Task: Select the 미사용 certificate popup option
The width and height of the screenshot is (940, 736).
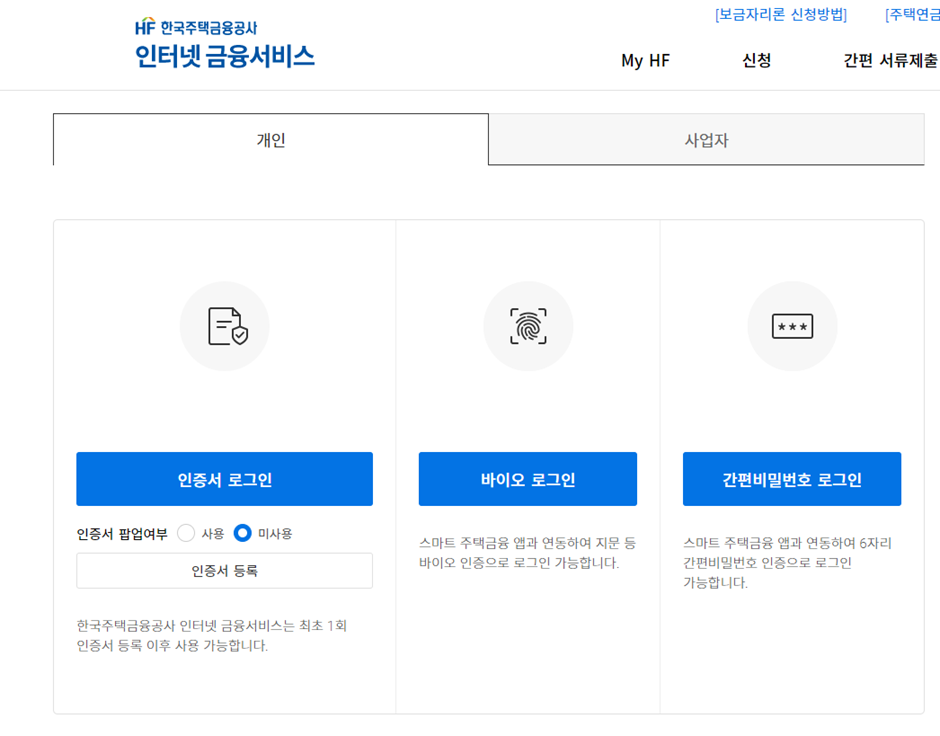Action: click(242, 533)
